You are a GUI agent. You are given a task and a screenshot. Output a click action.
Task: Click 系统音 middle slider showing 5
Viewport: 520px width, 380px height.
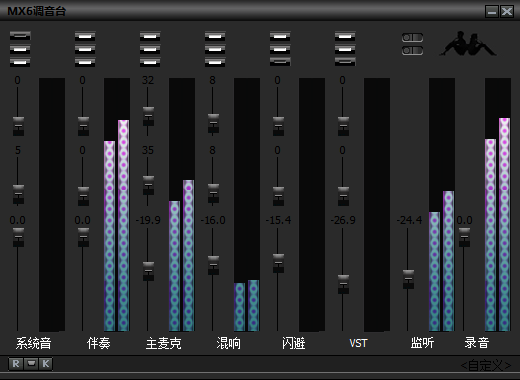click(x=18, y=194)
